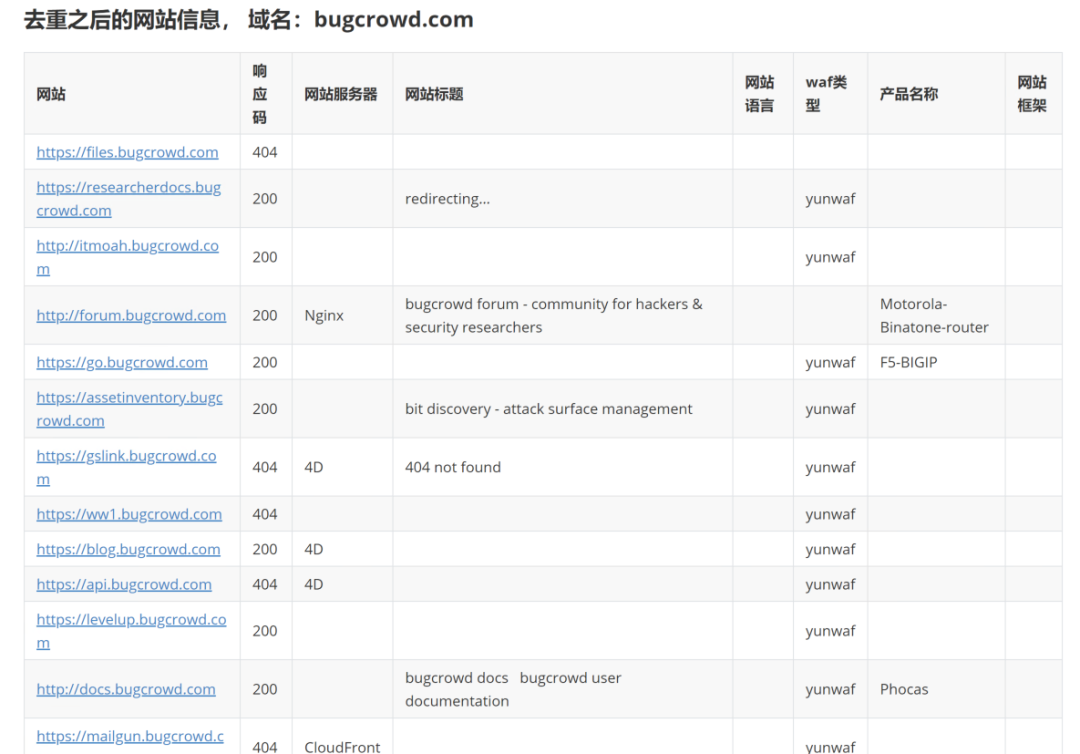The image size is (1080, 754).
Task: Select the 200 code in itmoah row
Action: 265,258
